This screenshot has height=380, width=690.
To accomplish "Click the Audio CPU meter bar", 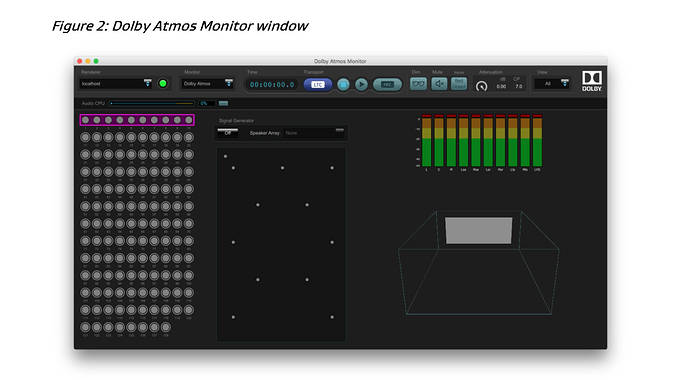I will (x=152, y=103).
